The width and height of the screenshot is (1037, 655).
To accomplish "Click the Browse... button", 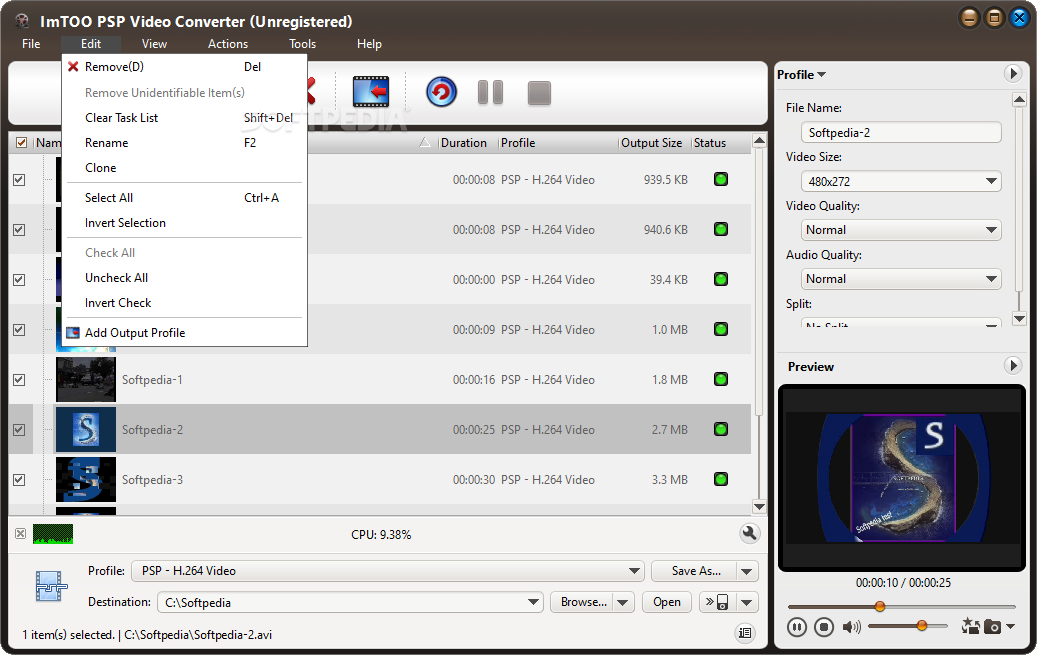I will pos(582,602).
